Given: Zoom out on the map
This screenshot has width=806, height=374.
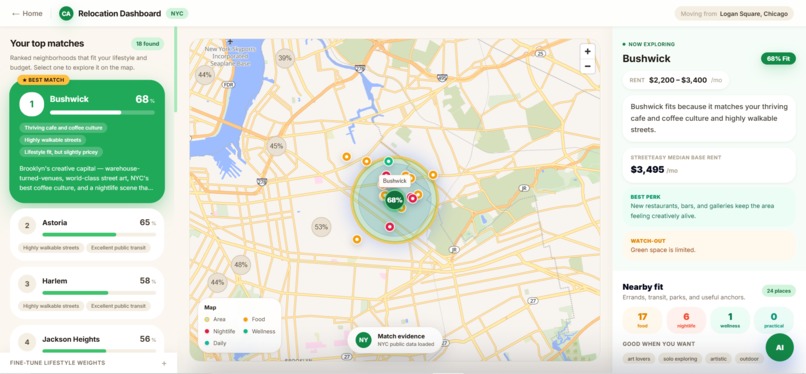Looking at the screenshot, I should pos(588,66).
